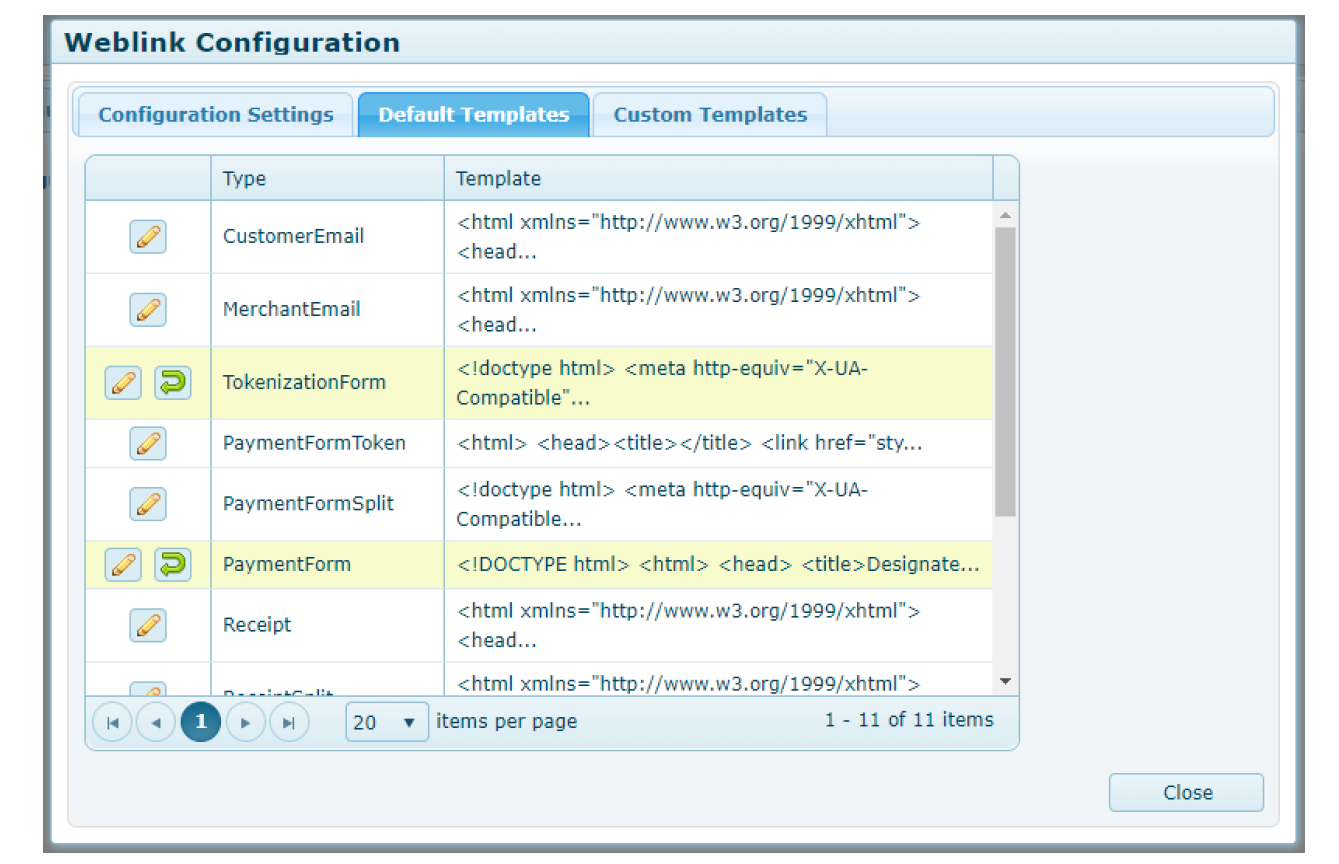Screen dimensions: 1339x864
Task: Jump to the last page
Action: 289,720
